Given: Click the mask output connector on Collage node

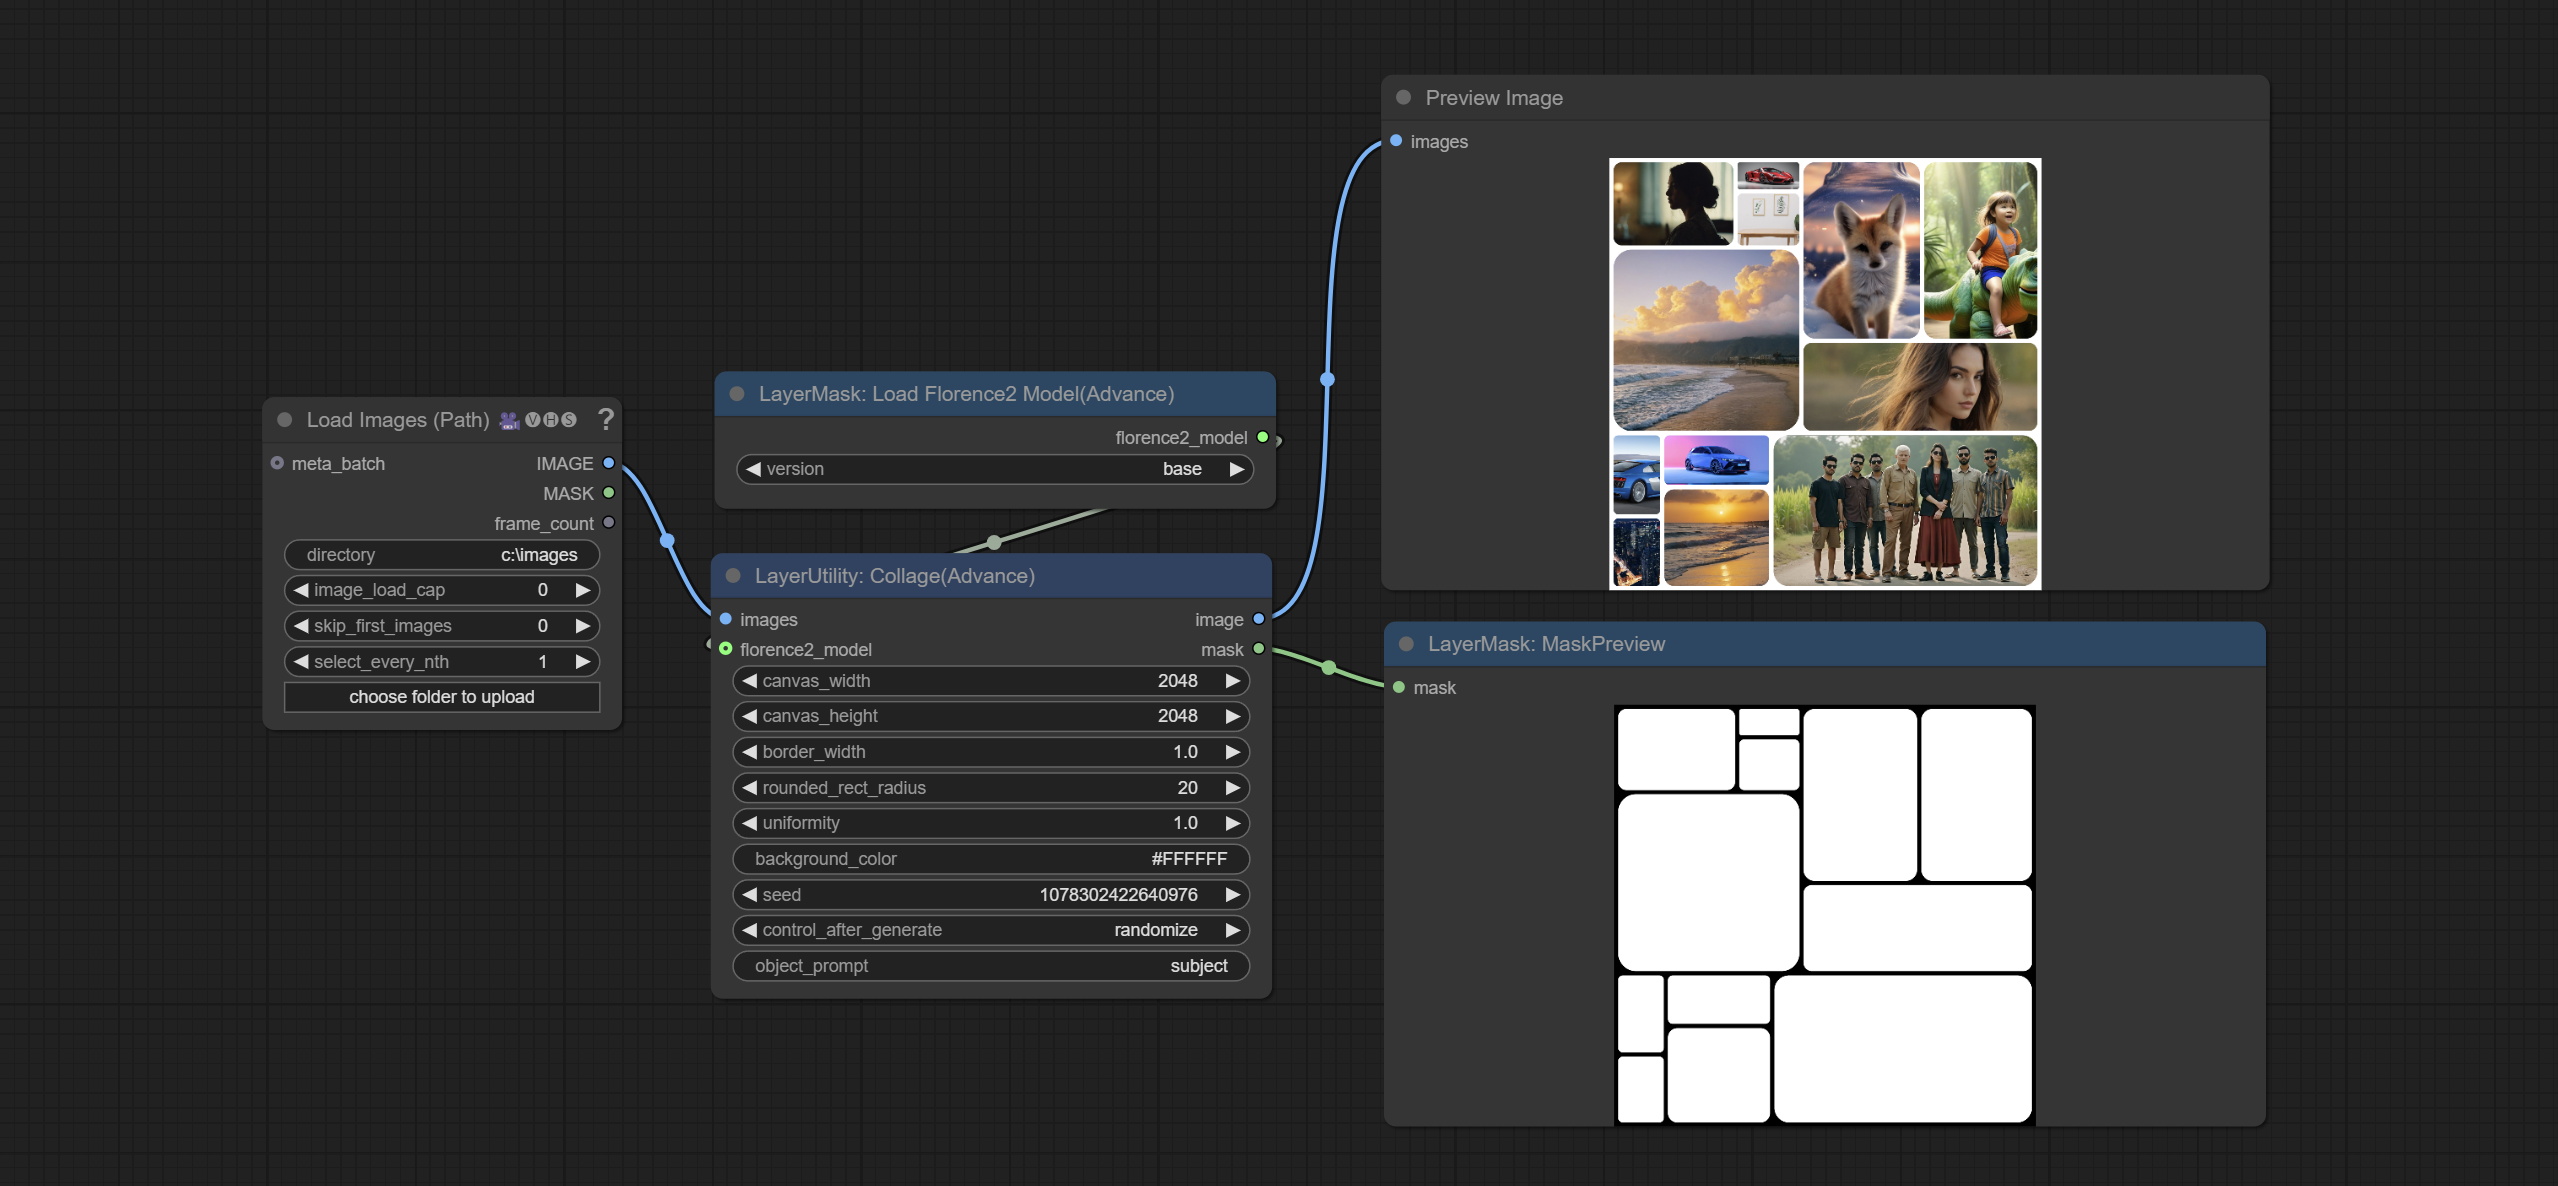Looking at the screenshot, I should point(1258,649).
